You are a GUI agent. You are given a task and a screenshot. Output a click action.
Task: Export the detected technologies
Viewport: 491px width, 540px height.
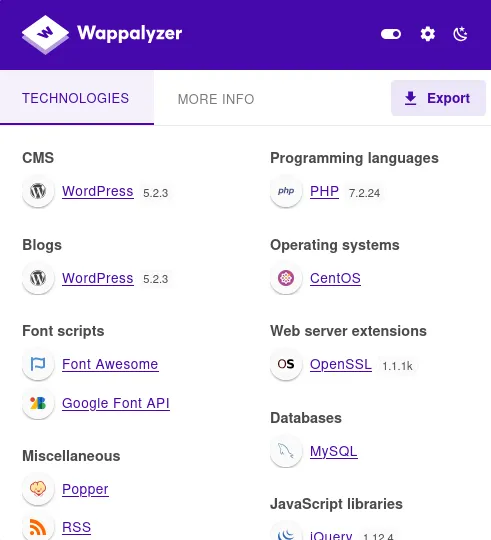tap(438, 98)
